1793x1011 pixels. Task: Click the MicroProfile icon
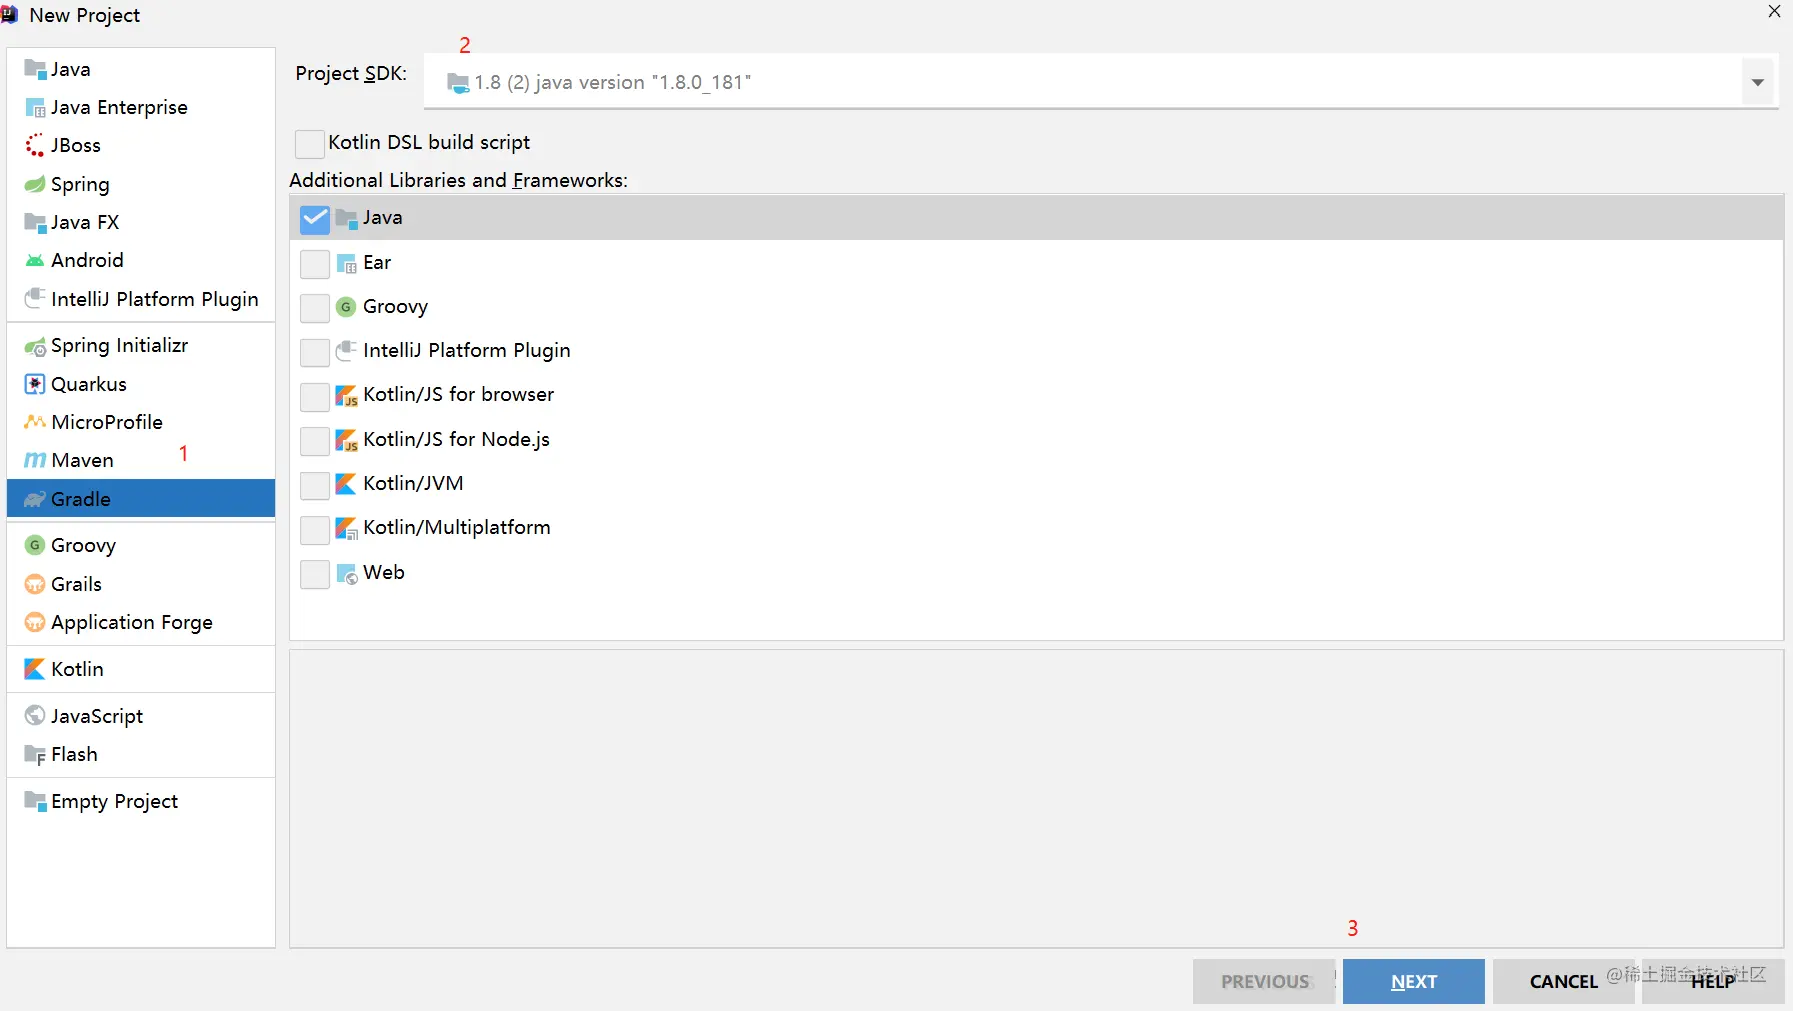[35, 422]
